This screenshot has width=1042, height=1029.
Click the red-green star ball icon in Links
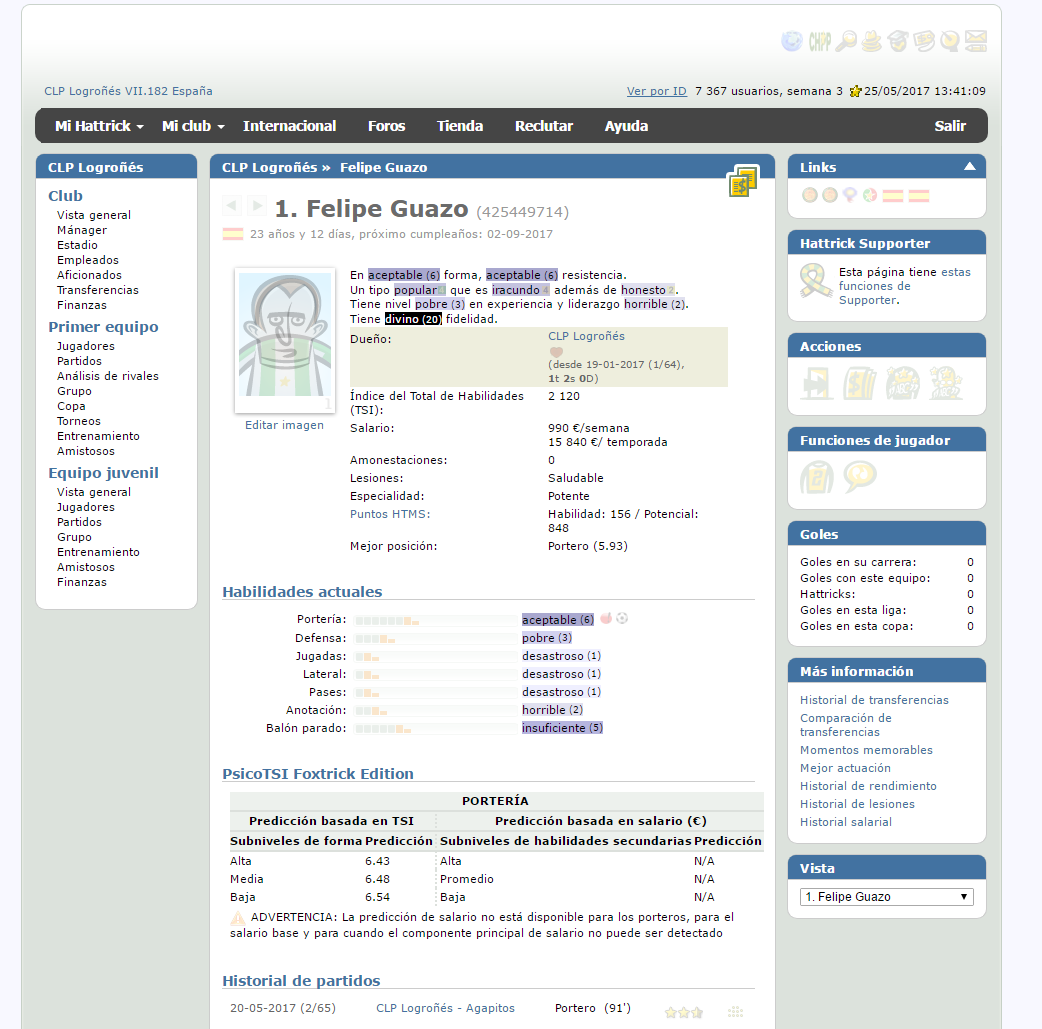[869, 195]
